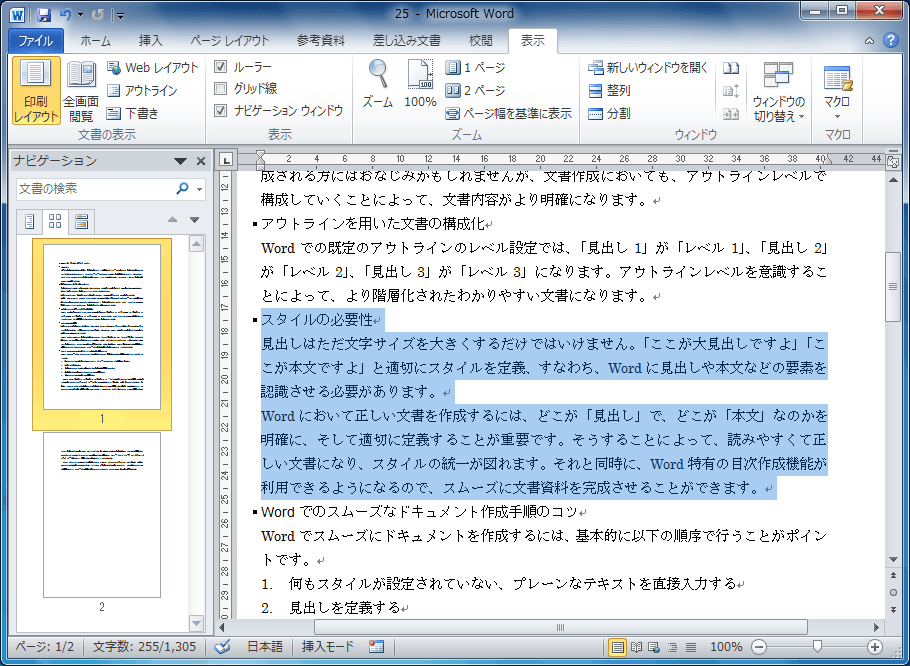Click ページ: 1/2 in the status bar
Screen dimensions: 910x666
pos(45,646)
